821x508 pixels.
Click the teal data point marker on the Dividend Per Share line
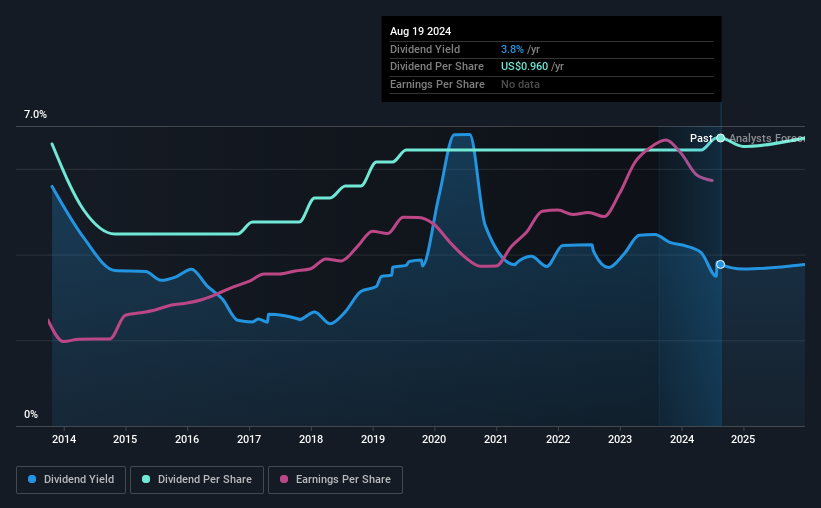point(720,138)
